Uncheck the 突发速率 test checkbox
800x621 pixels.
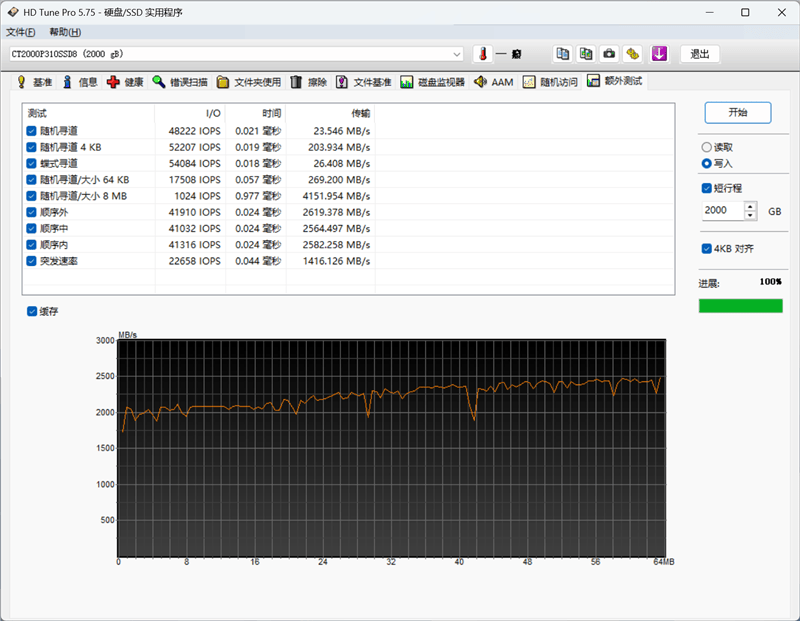[x=31, y=261]
